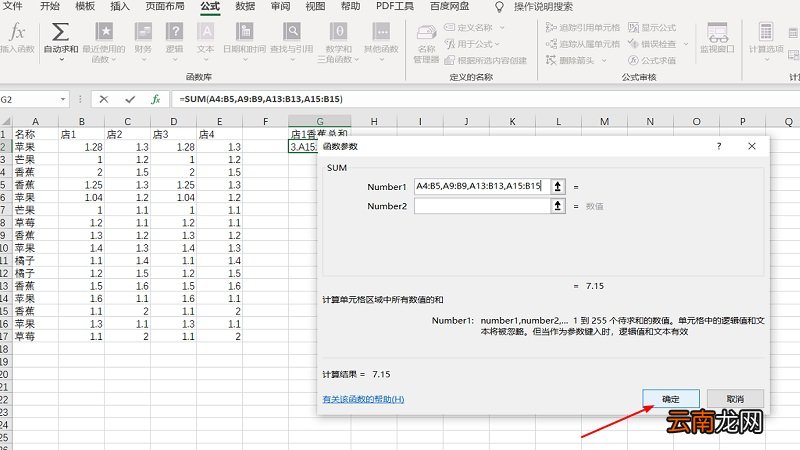Open the Recently Used functions star icon
The width and height of the screenshot is (800, 450).
point(105,32)
